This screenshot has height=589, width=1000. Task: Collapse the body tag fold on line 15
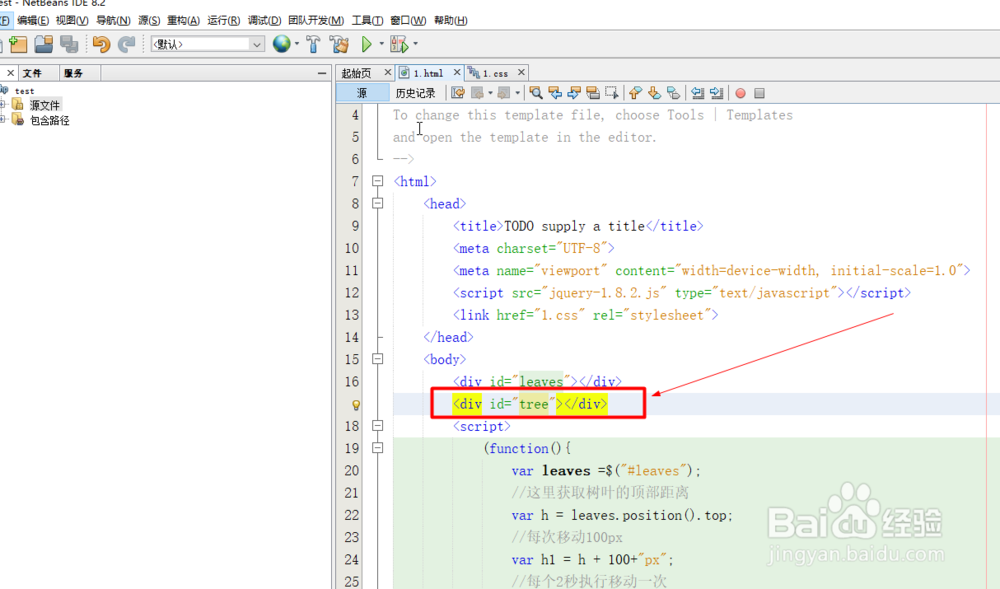pos(378,359)
